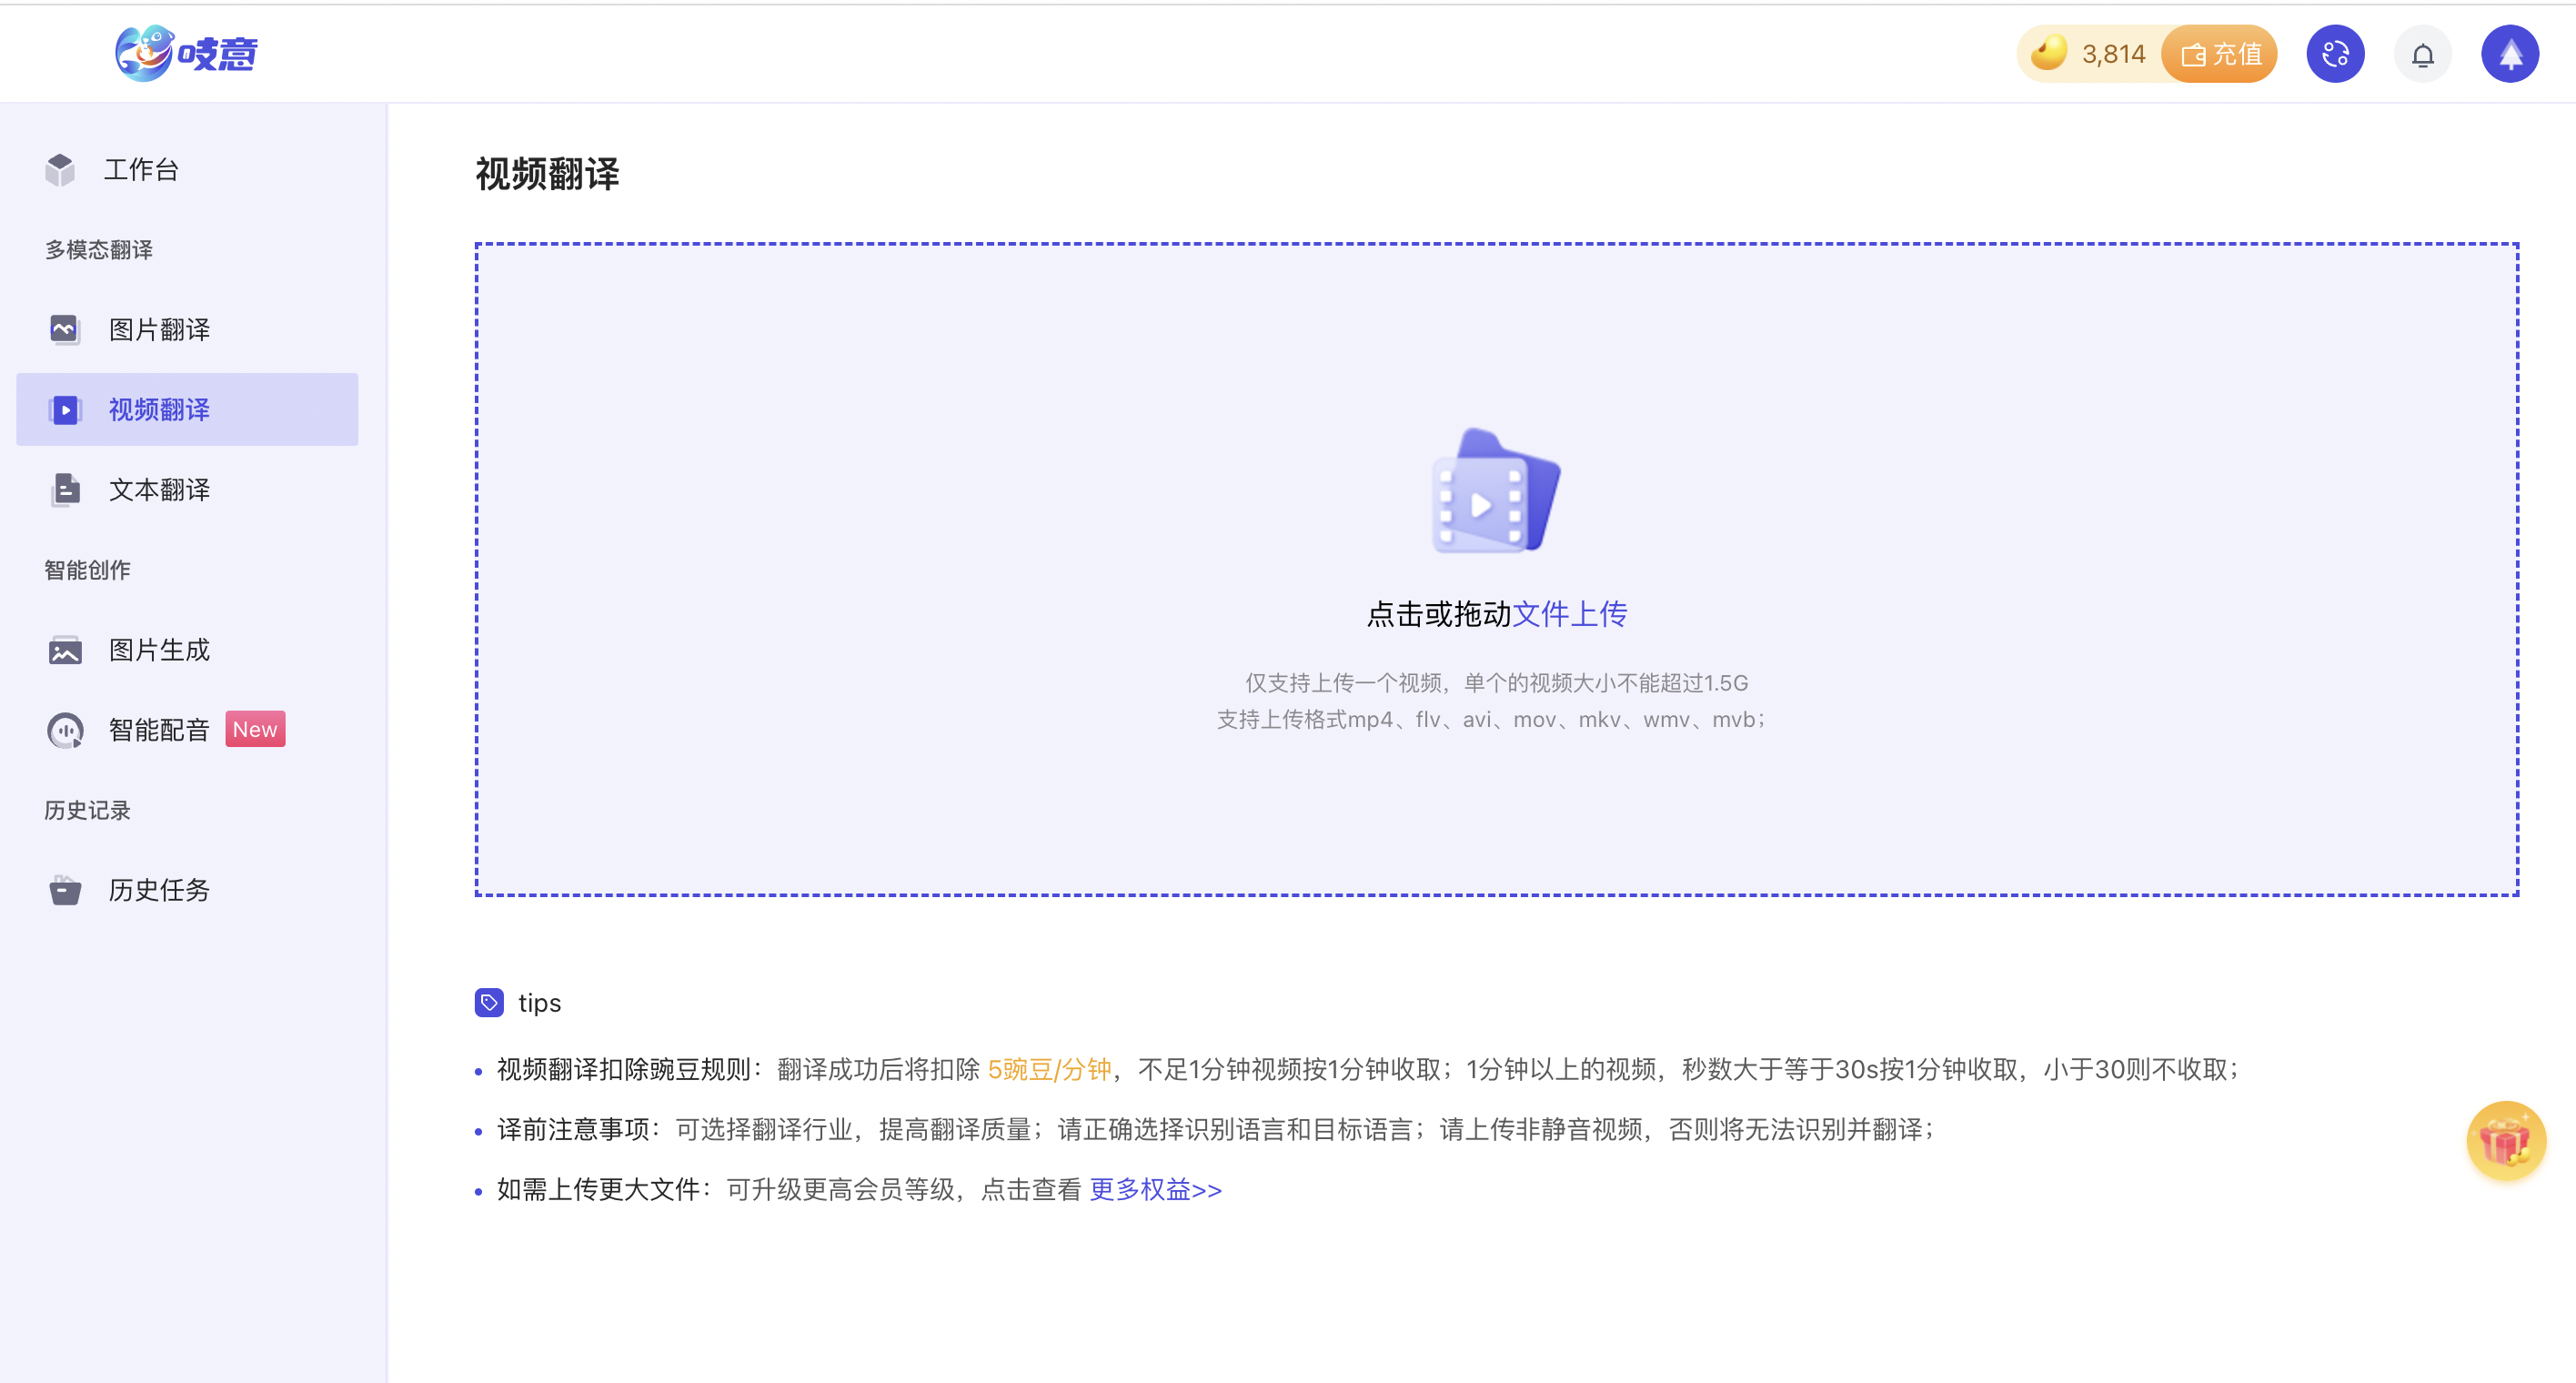The height and width of the screenshot is (1383, 2576).
Task: Click the gold pea coin icon
Action: pos(2049,53)
